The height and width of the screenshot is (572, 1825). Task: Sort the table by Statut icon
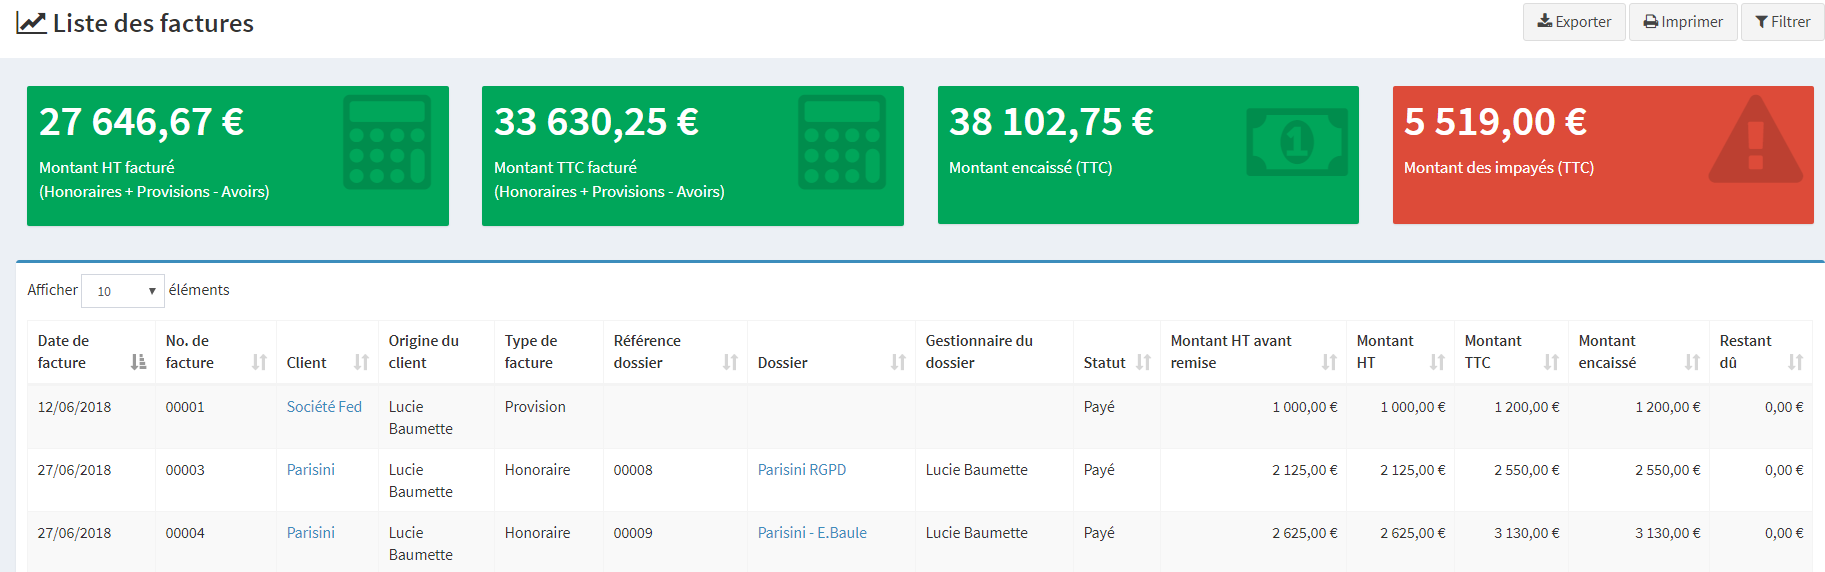click(1143, 362)
